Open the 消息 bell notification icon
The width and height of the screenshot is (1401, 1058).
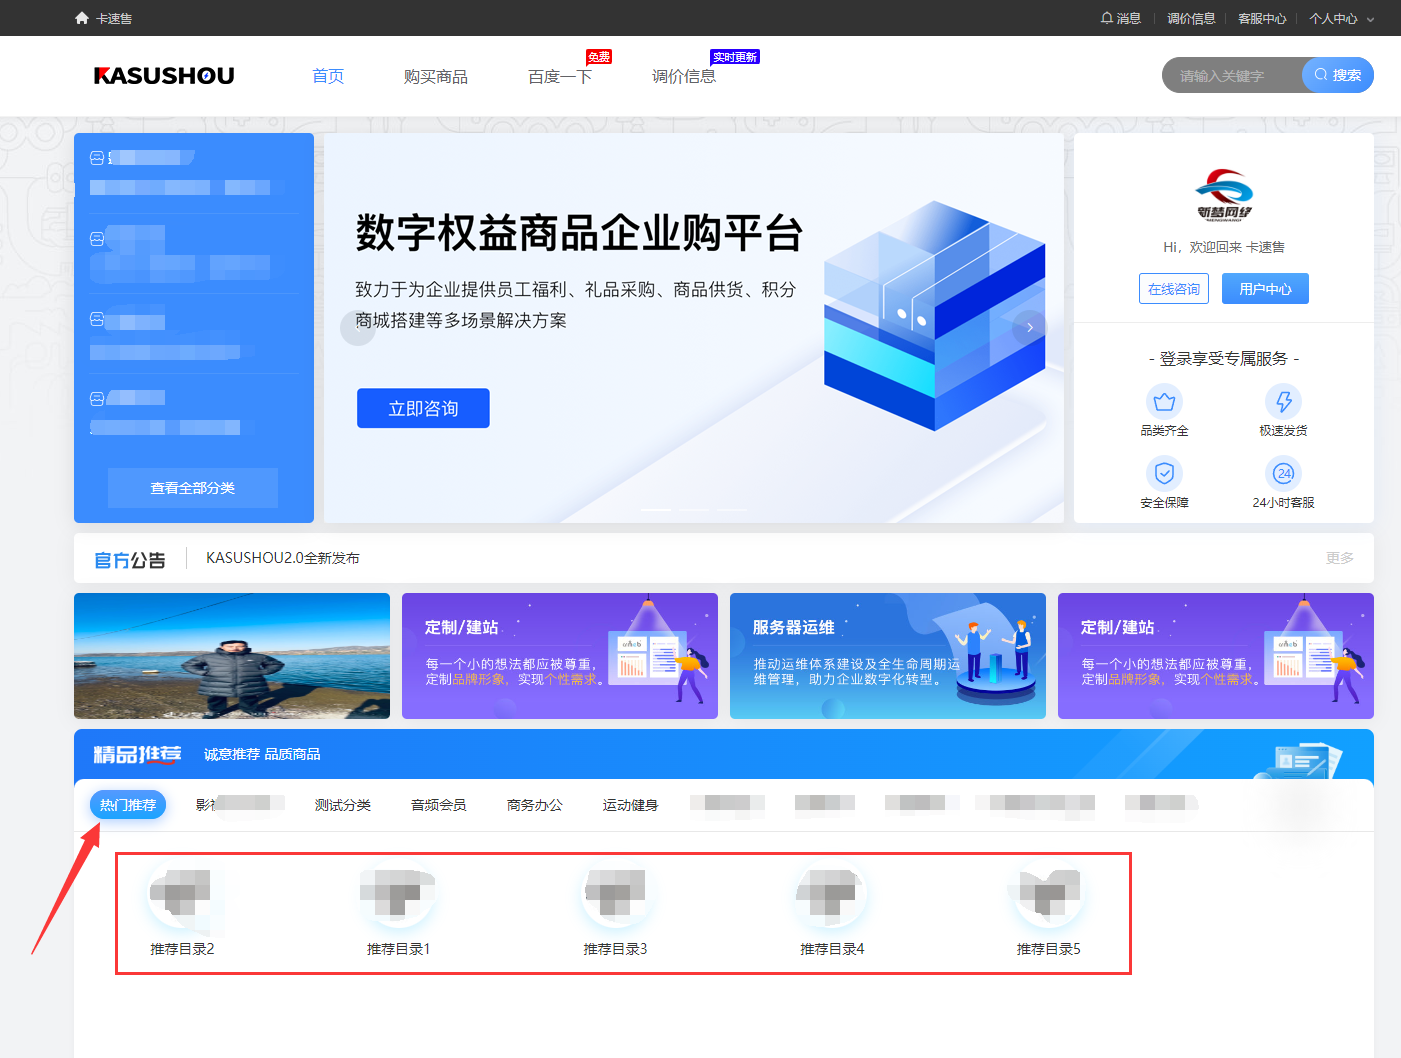[1107, 18]
